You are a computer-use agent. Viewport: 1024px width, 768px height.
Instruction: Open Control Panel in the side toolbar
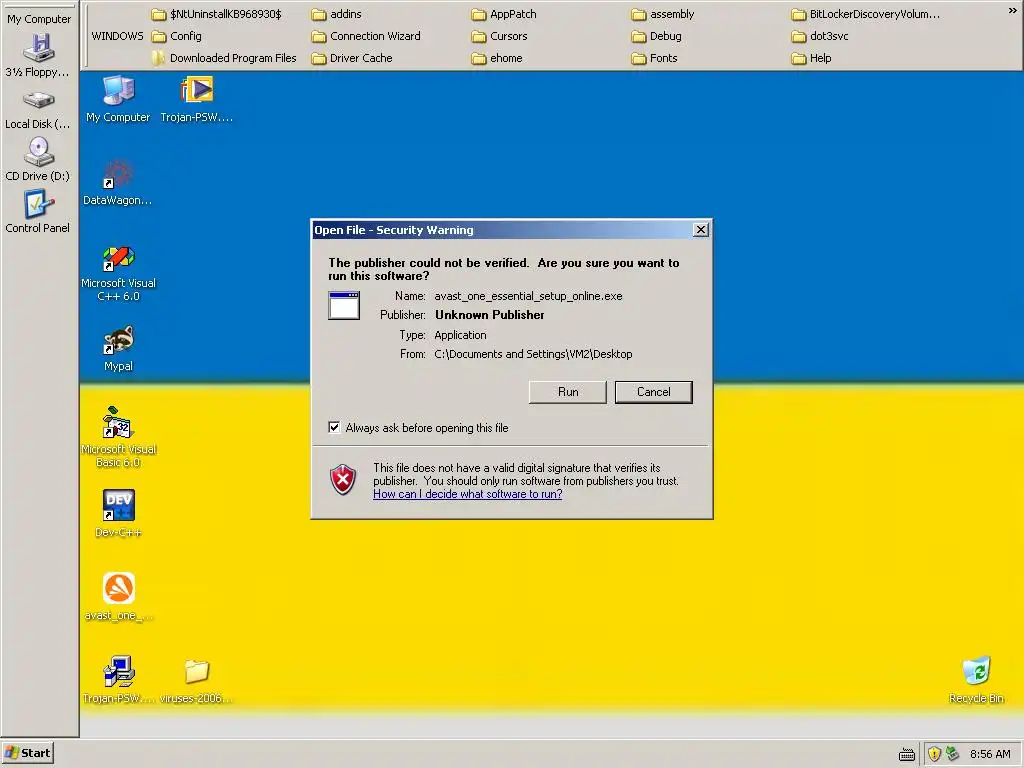coord(39,212)
